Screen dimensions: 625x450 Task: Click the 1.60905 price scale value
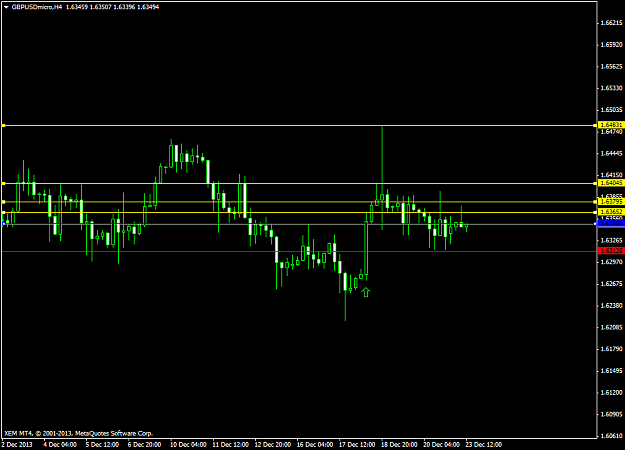click(611, 415)
